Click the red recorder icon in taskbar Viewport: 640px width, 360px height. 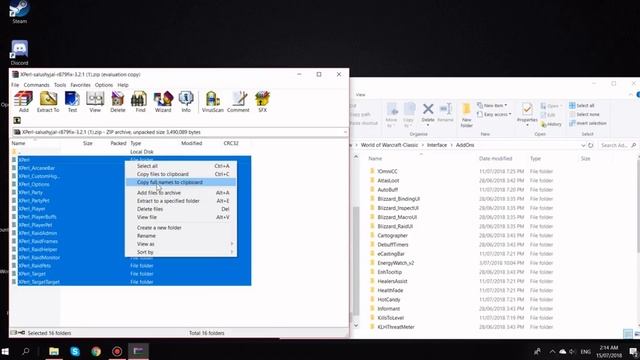point(117,351)
